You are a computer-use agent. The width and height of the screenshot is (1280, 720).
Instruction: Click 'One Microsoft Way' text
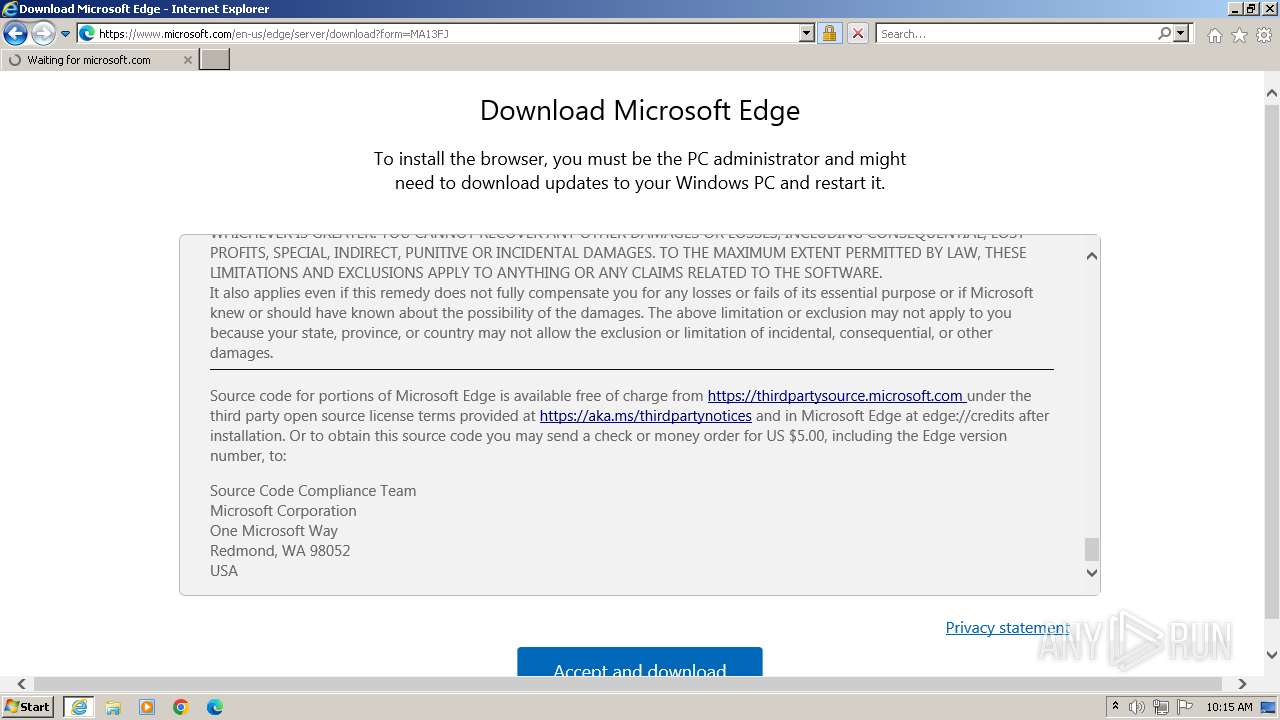point(274,531)
